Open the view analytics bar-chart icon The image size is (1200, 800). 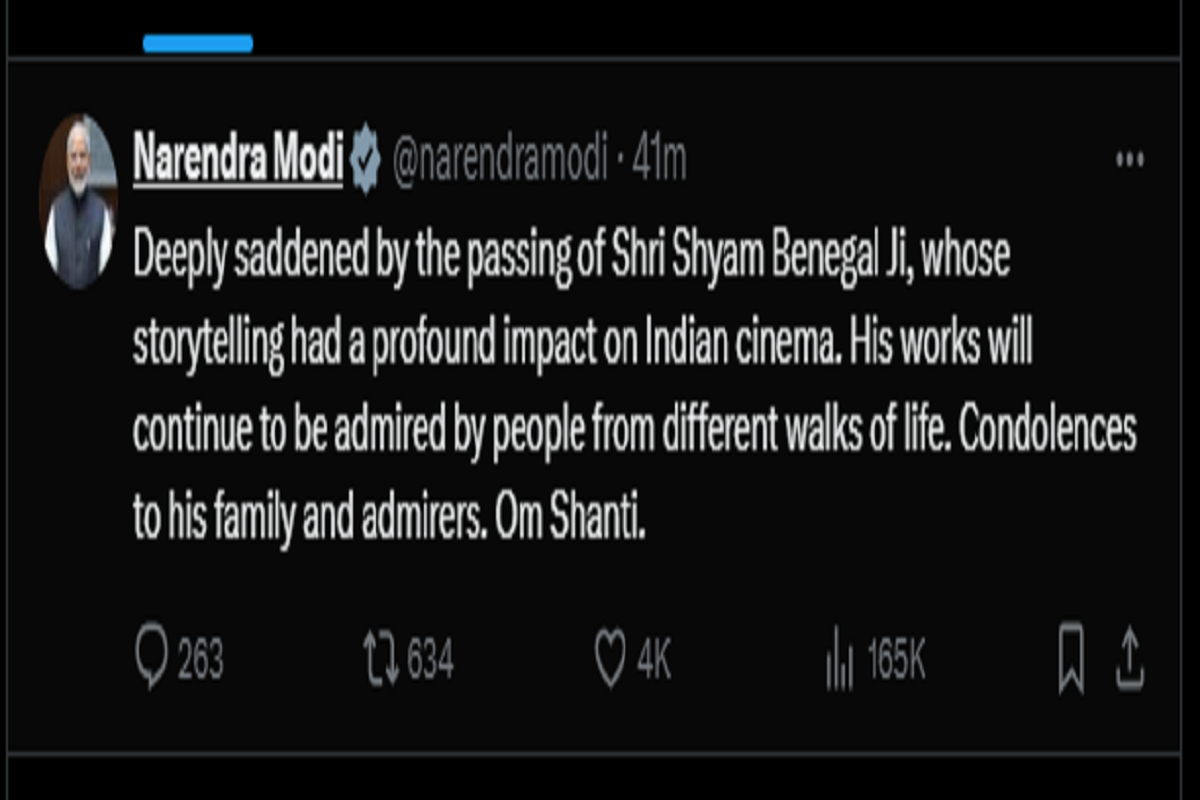click(840, 663)
